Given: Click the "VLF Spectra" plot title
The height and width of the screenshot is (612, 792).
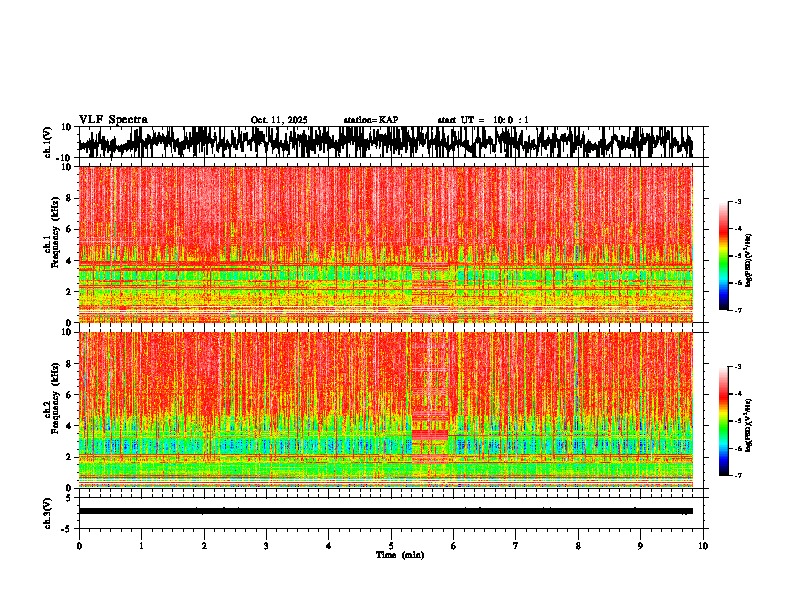Looking at the screenshot, I should click(113, 119).
